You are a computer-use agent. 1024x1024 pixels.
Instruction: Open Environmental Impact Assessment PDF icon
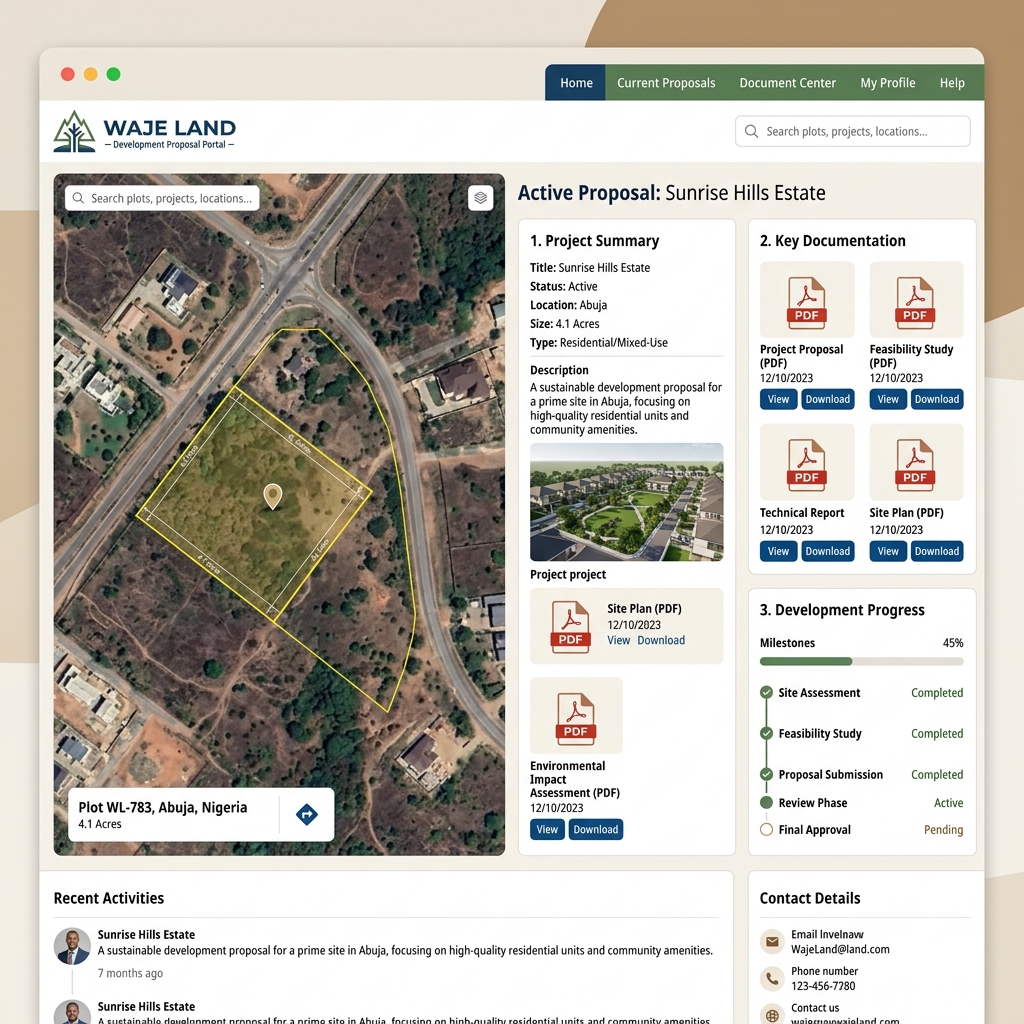(x=576, y=716)
